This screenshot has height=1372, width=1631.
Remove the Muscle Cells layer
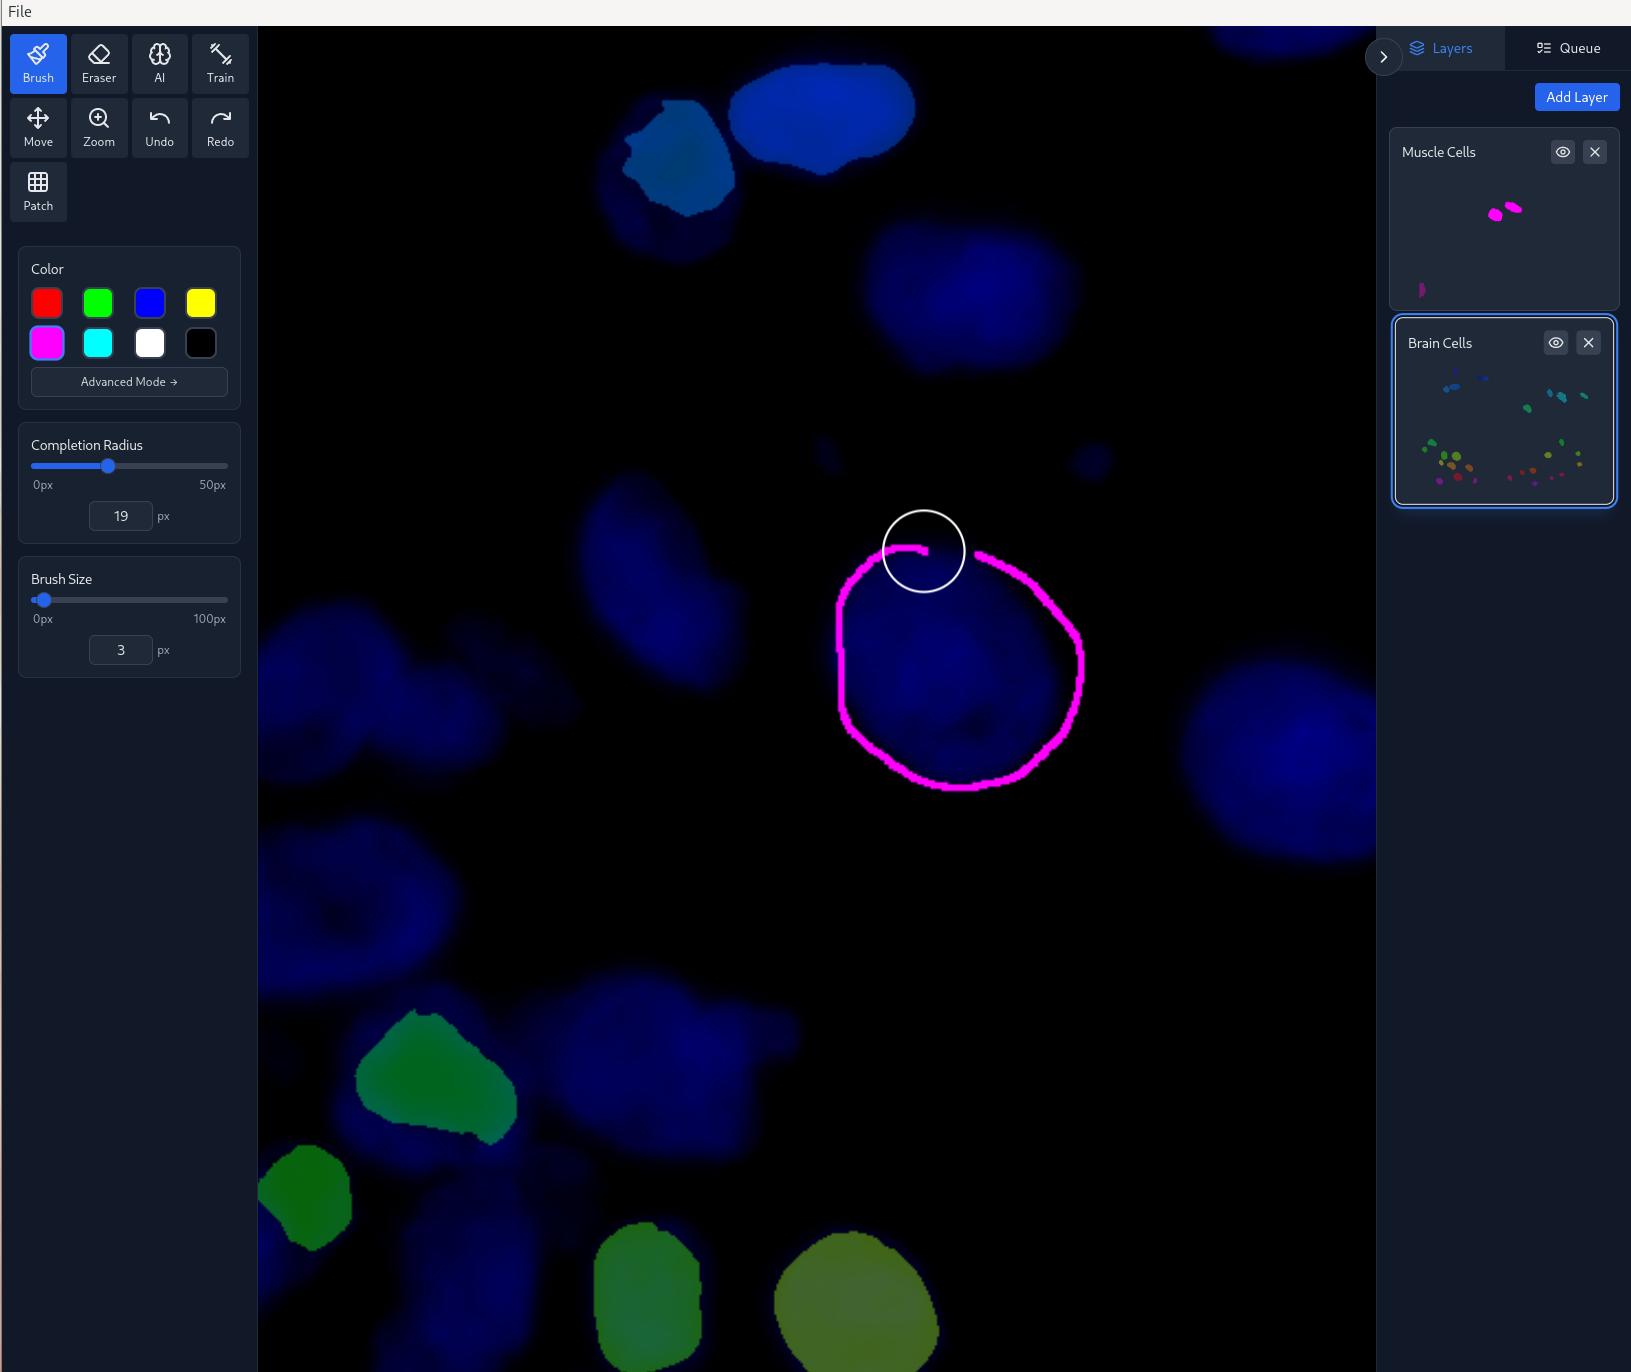point(1594,152)
